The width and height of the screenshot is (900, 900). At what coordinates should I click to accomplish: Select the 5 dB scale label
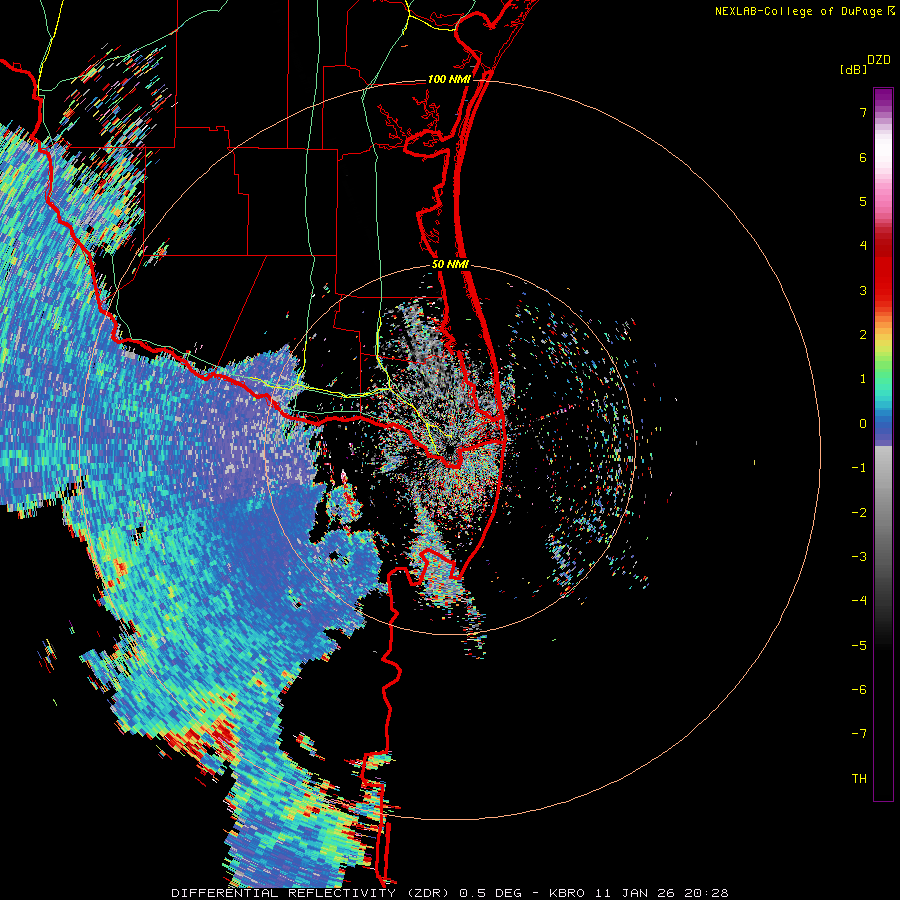863,201
